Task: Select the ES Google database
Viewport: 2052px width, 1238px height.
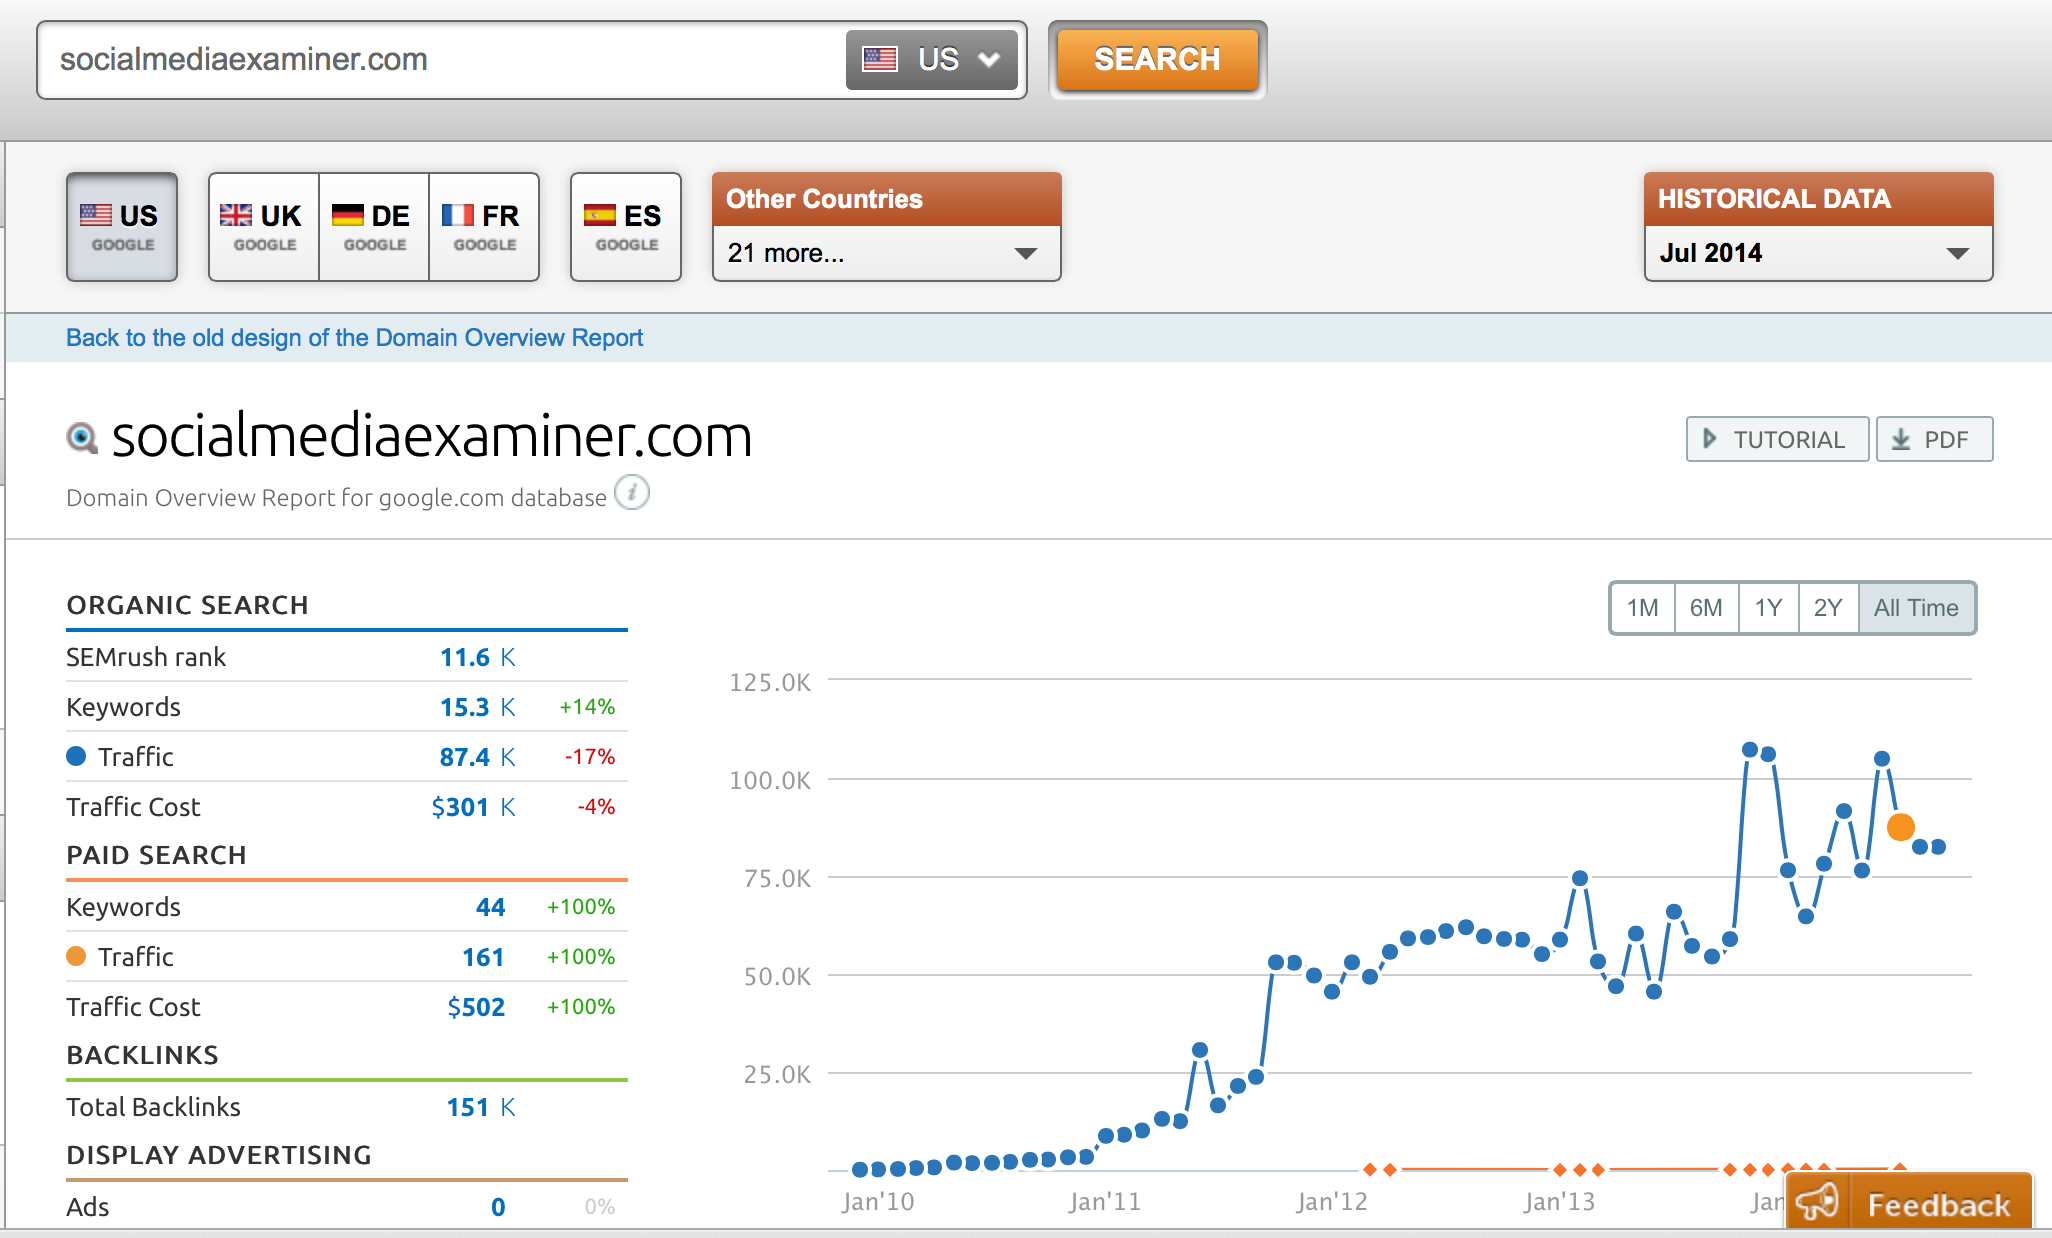Action: [x=626, y=227]
